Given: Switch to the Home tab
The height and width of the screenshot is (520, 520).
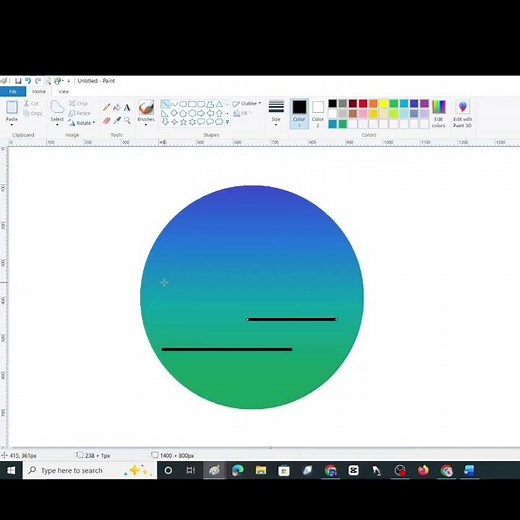Looking at the screenshot, I should click(39, 91).
